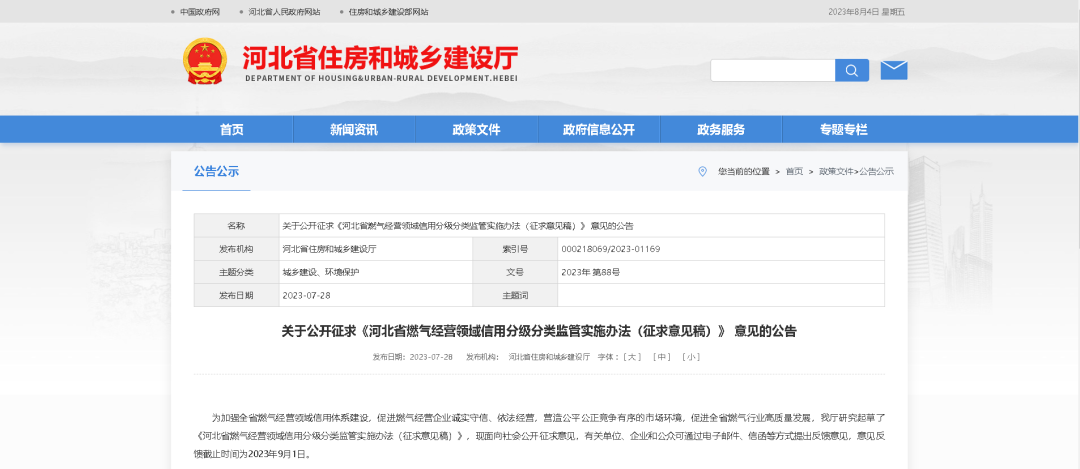This screenshot has width=1080, height=469.
Task: Set font size to 大 (large)
Action: [632, 357]
